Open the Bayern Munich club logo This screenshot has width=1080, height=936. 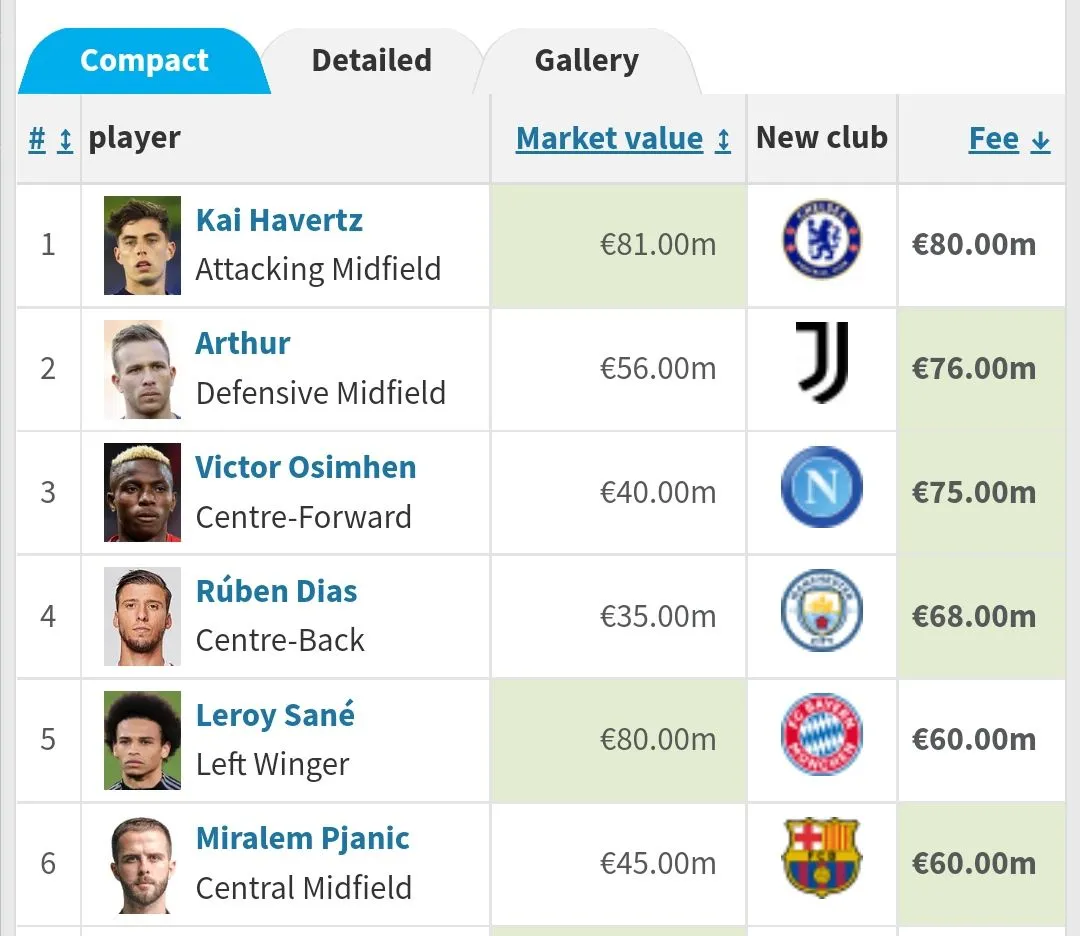click(x=821, y=735)
